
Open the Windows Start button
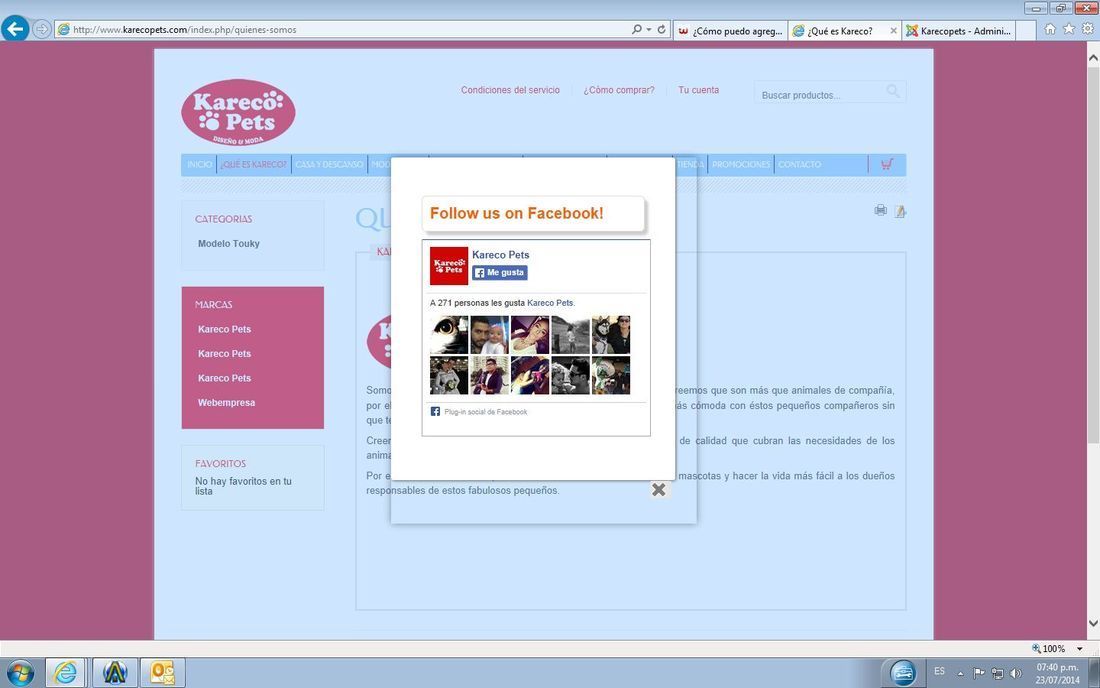tap(19, 673)
